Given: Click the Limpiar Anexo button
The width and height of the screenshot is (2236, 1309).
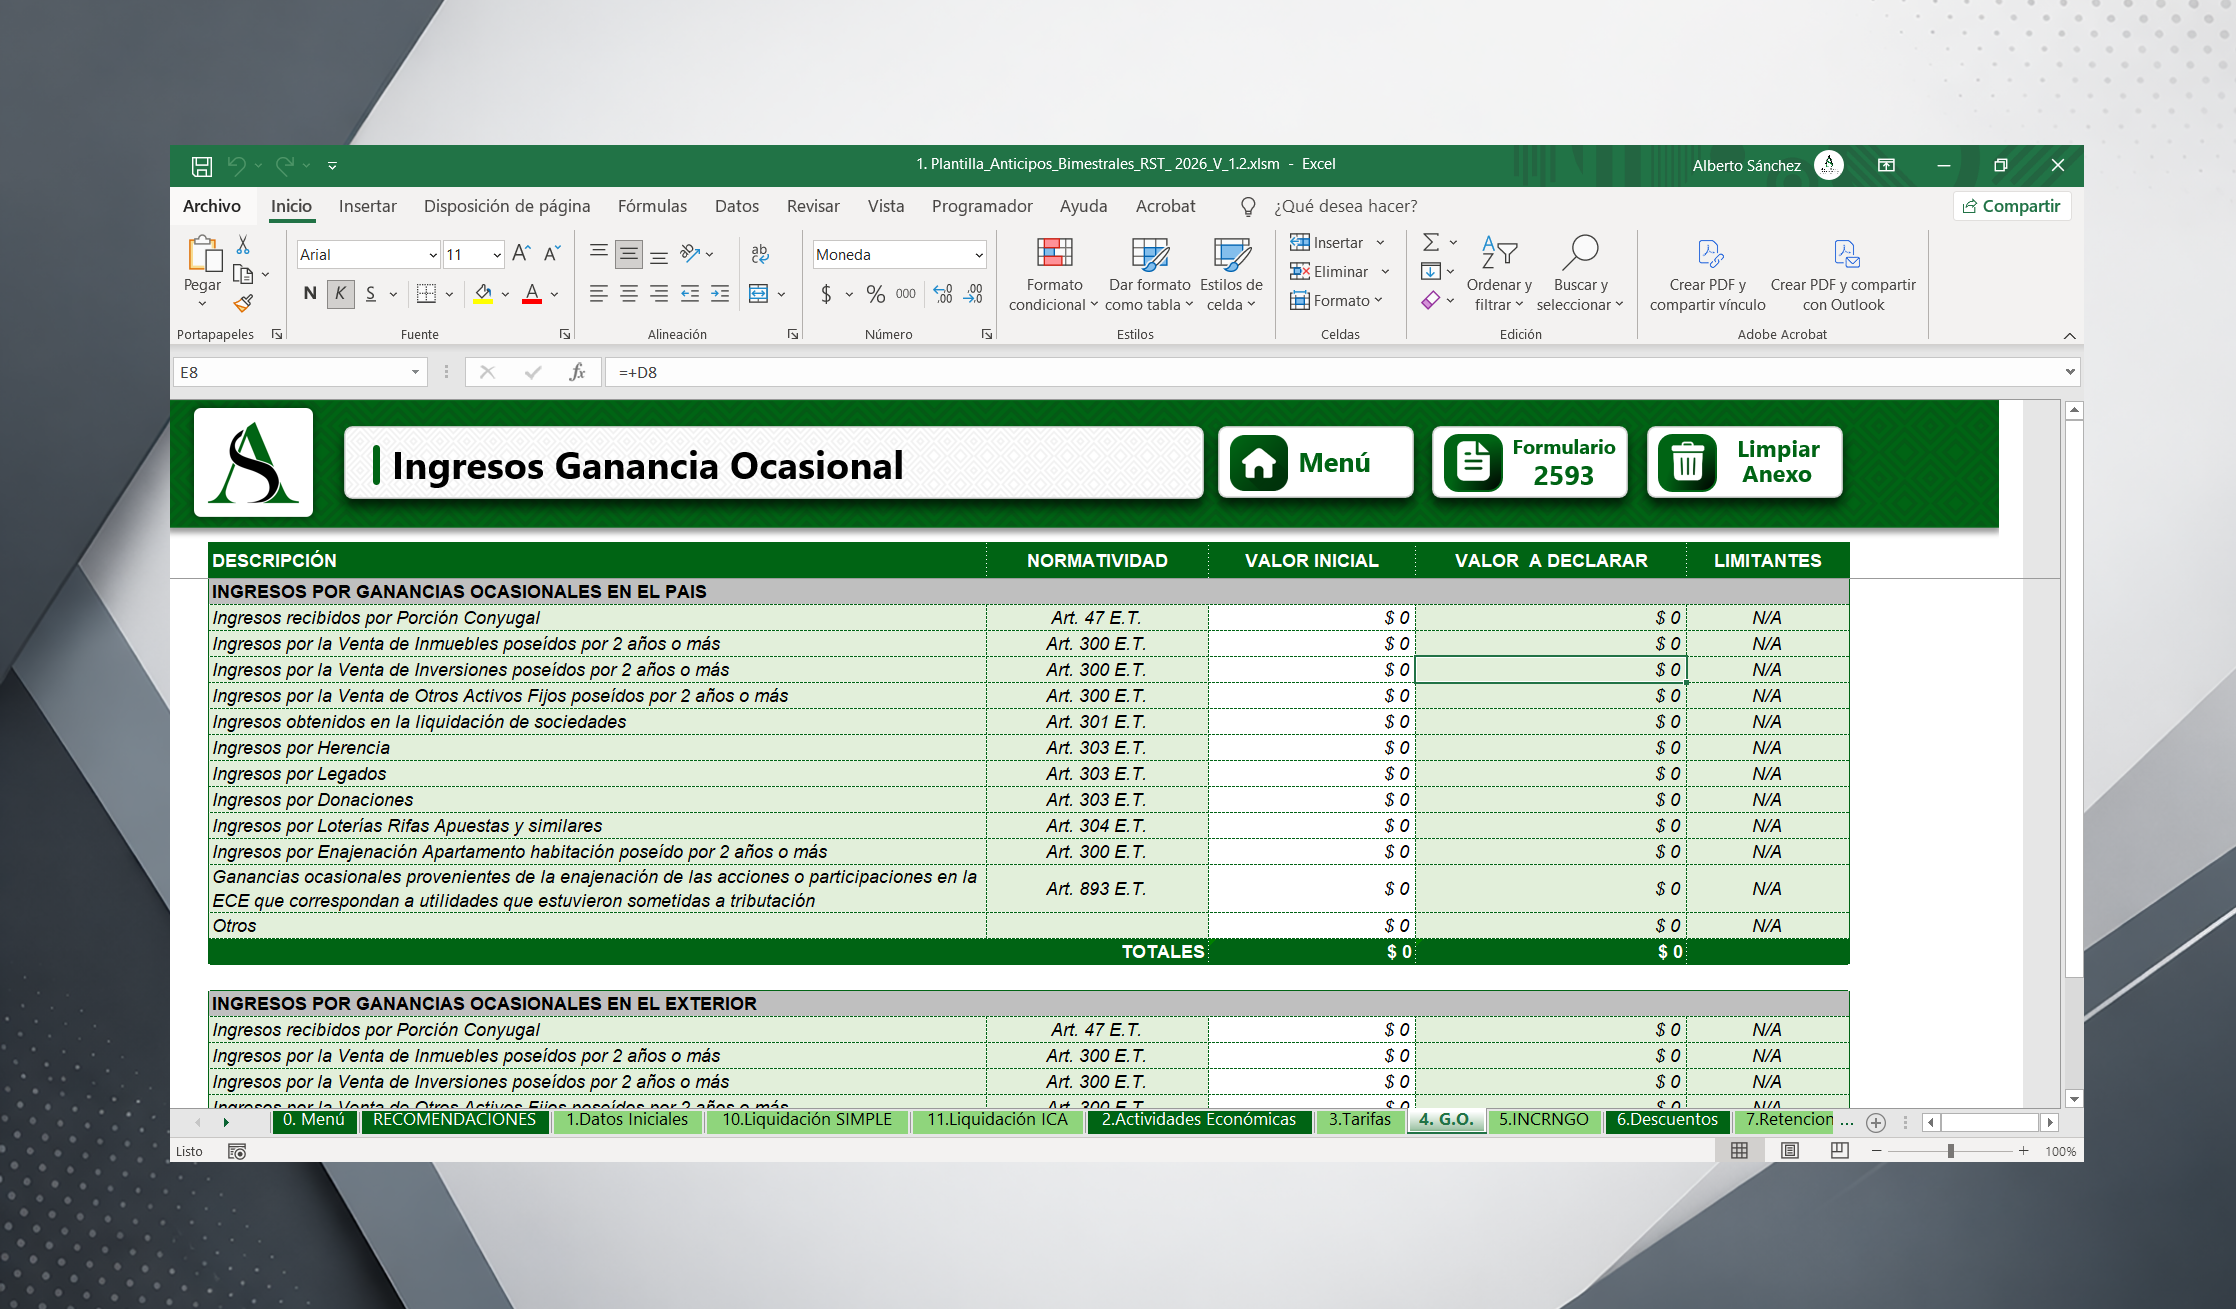Looking at the screenshot, I should tap(1745, 462).
